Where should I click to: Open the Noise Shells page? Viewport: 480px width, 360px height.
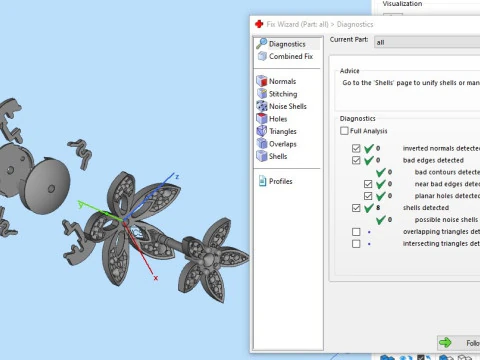(288, 106)
